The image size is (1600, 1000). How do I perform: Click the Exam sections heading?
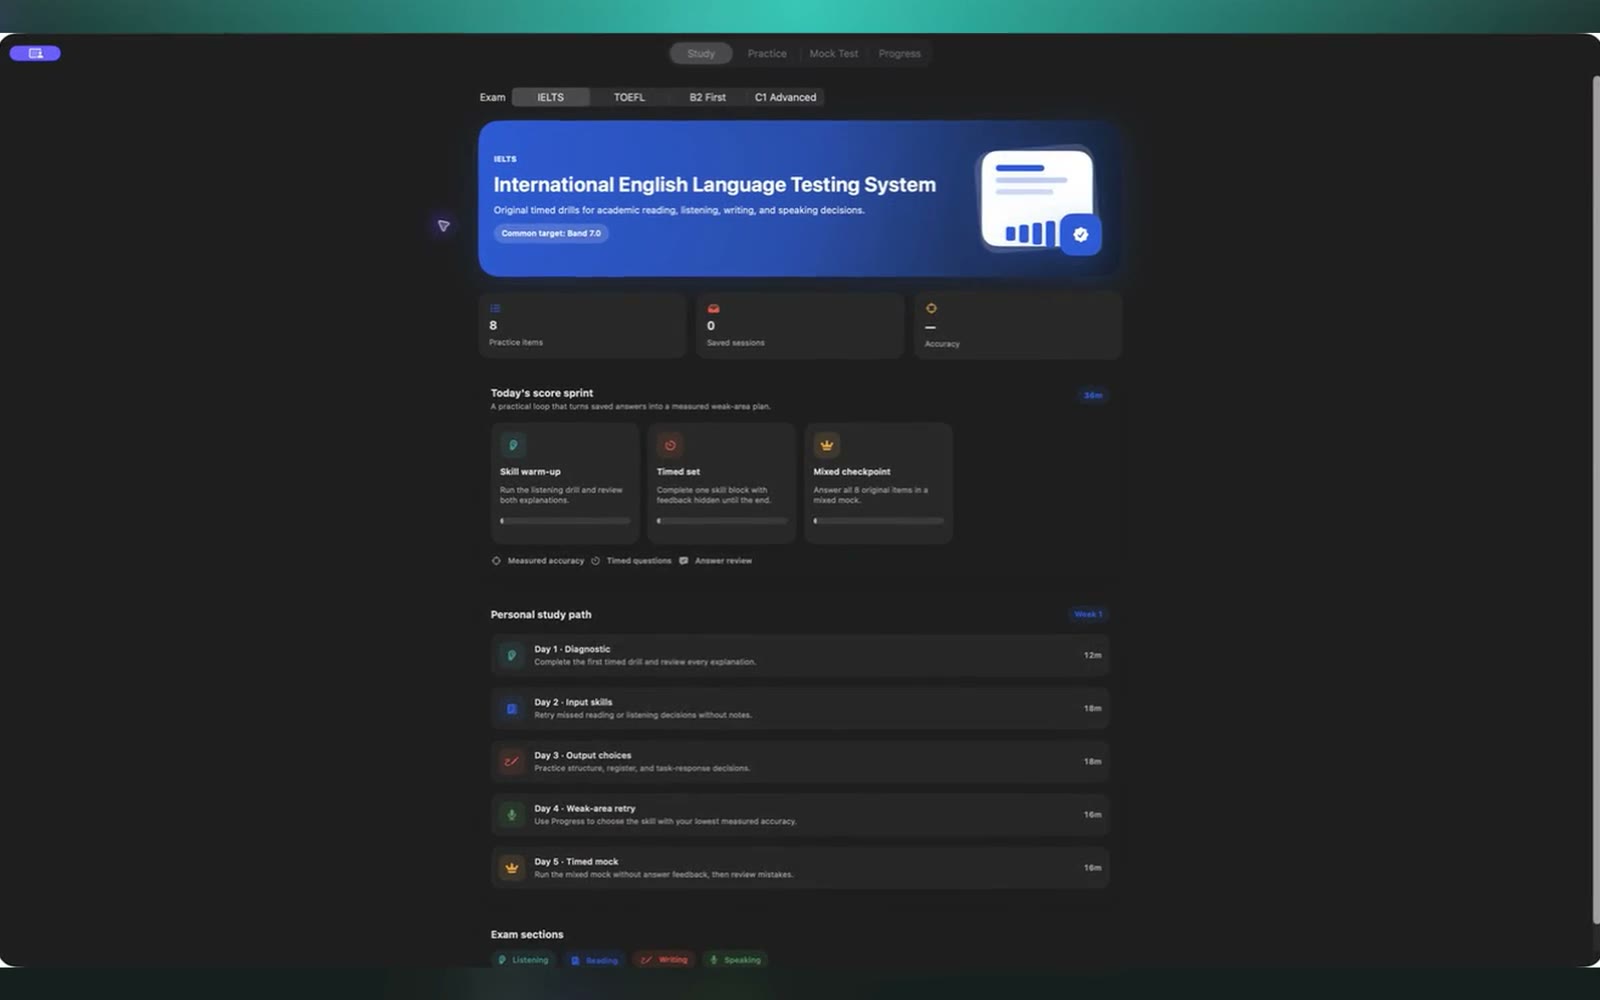(526, 935)
